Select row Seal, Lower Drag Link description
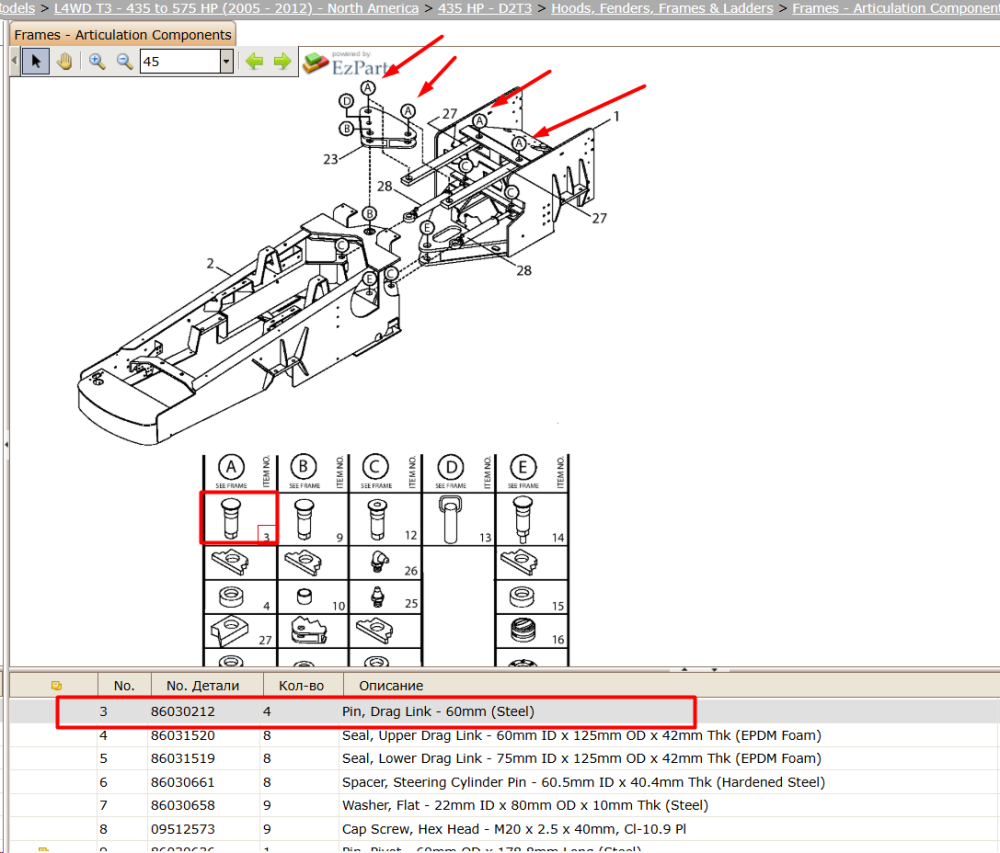Screen dimensions: 1000x853 coord(581,759)
